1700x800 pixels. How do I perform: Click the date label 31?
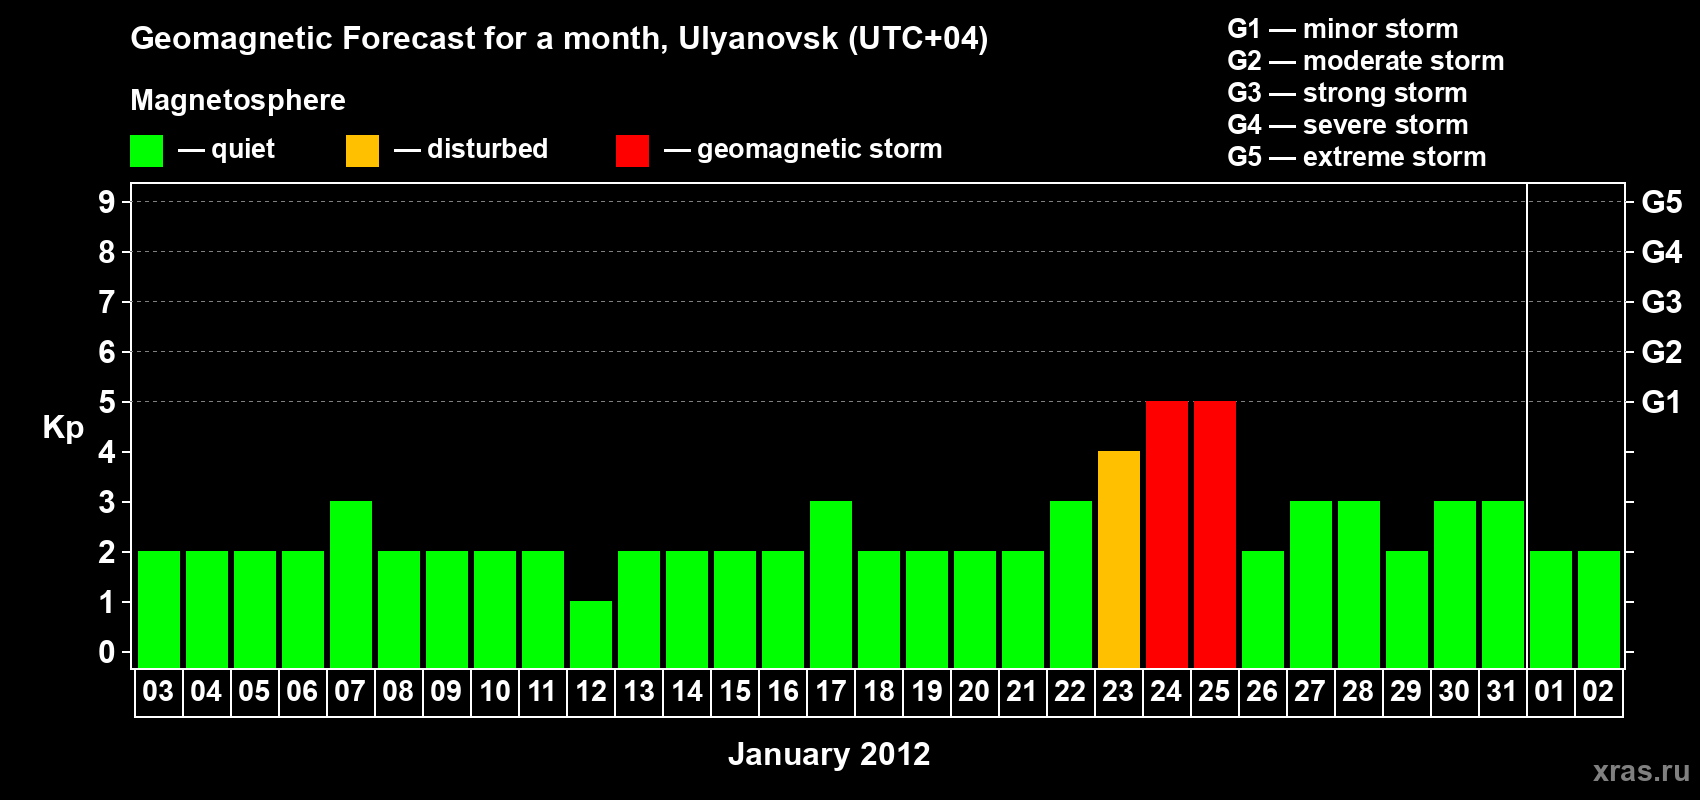(1502, 691)
